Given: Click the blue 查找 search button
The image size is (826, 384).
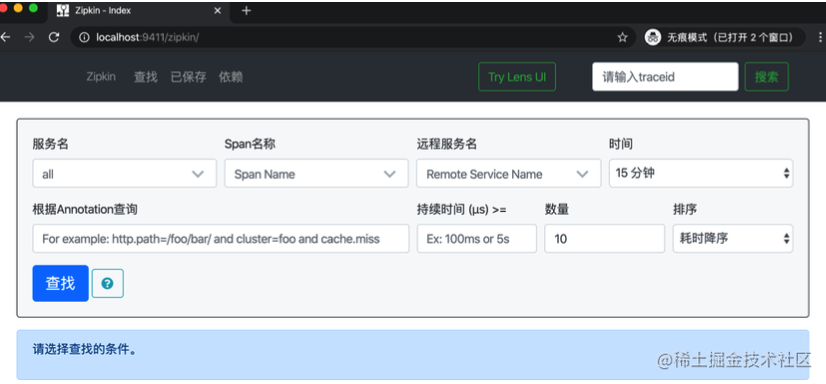Looking at the screenshot, I should click(x=61, y=283).
